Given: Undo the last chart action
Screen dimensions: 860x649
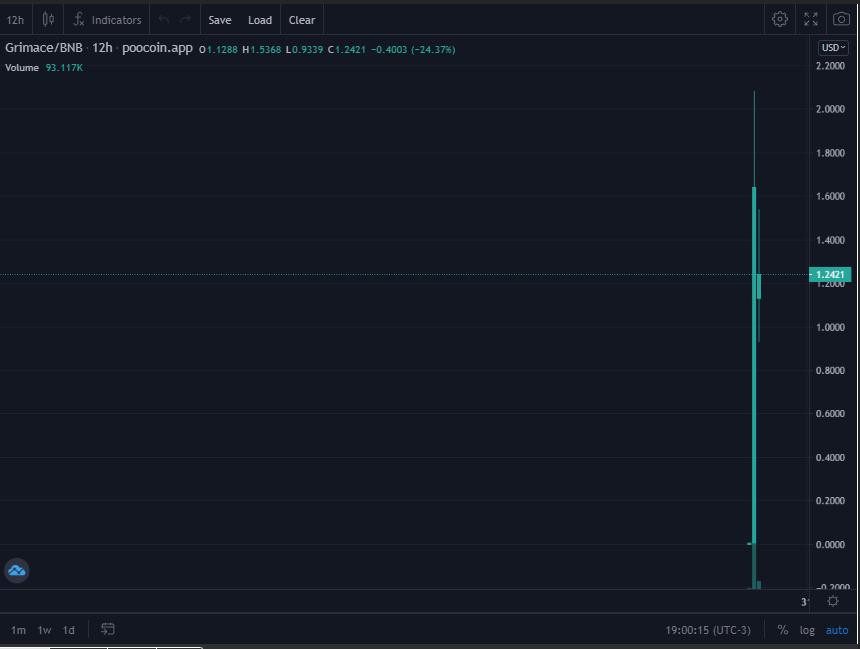Looking at the screenshot, I should [163, 20].
